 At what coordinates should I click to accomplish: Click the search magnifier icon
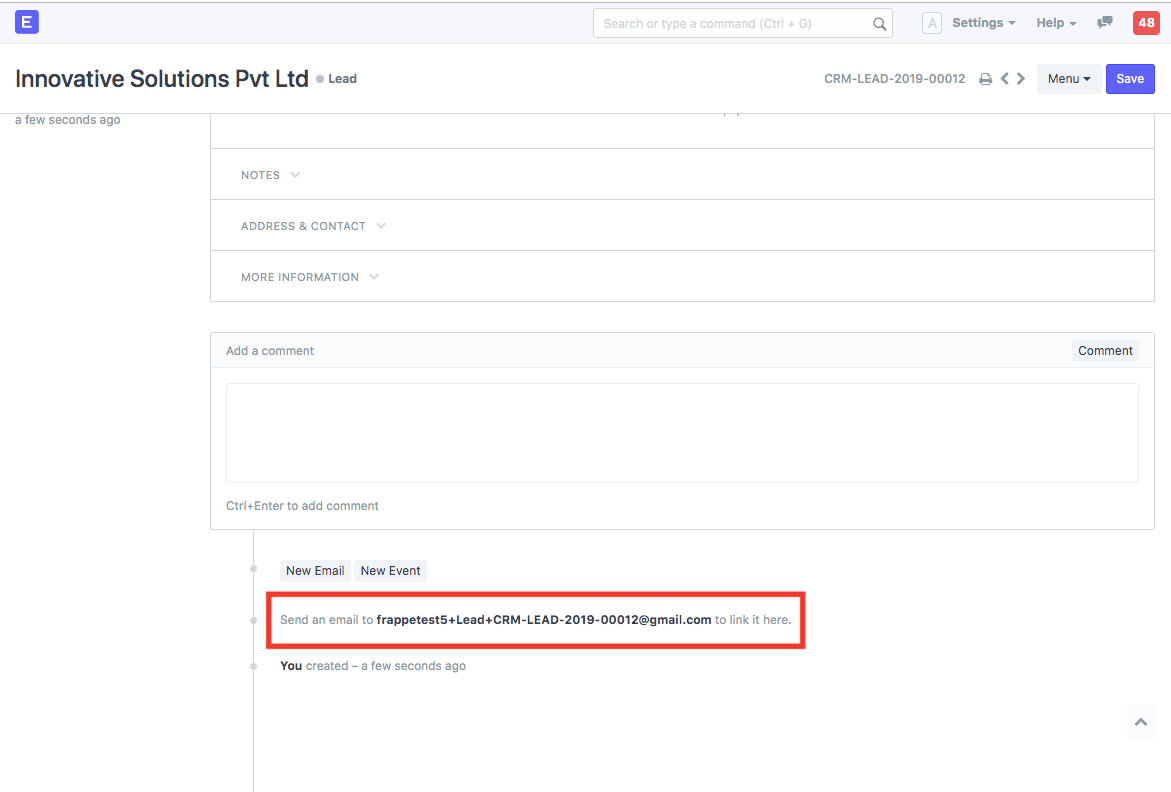tap(880, 24)
